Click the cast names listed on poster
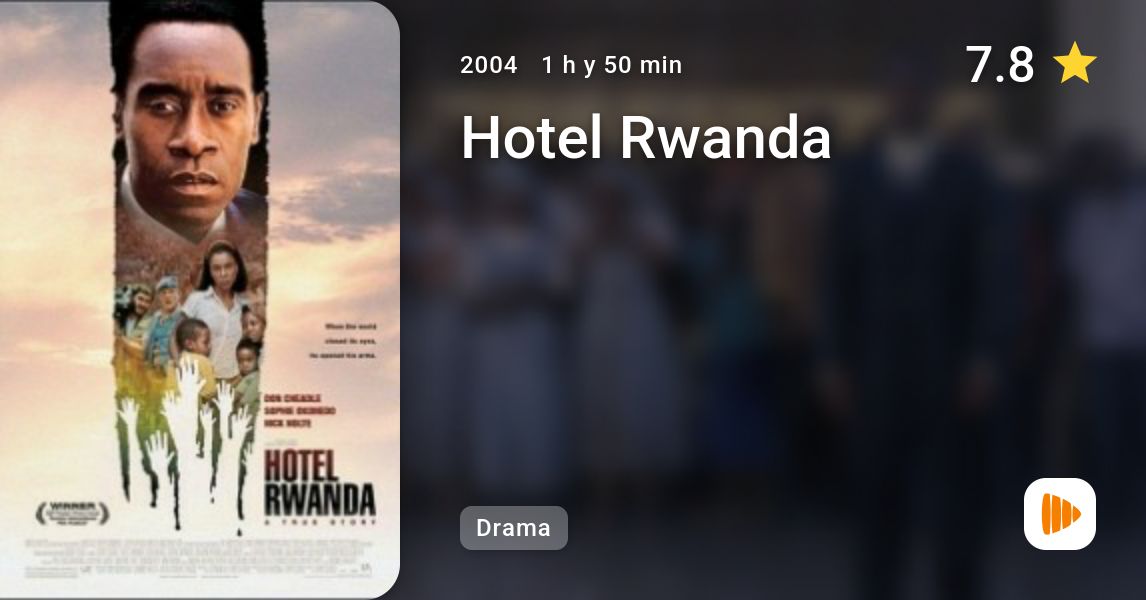Screen dimensions: 1146x600 [x=299, y=411]
